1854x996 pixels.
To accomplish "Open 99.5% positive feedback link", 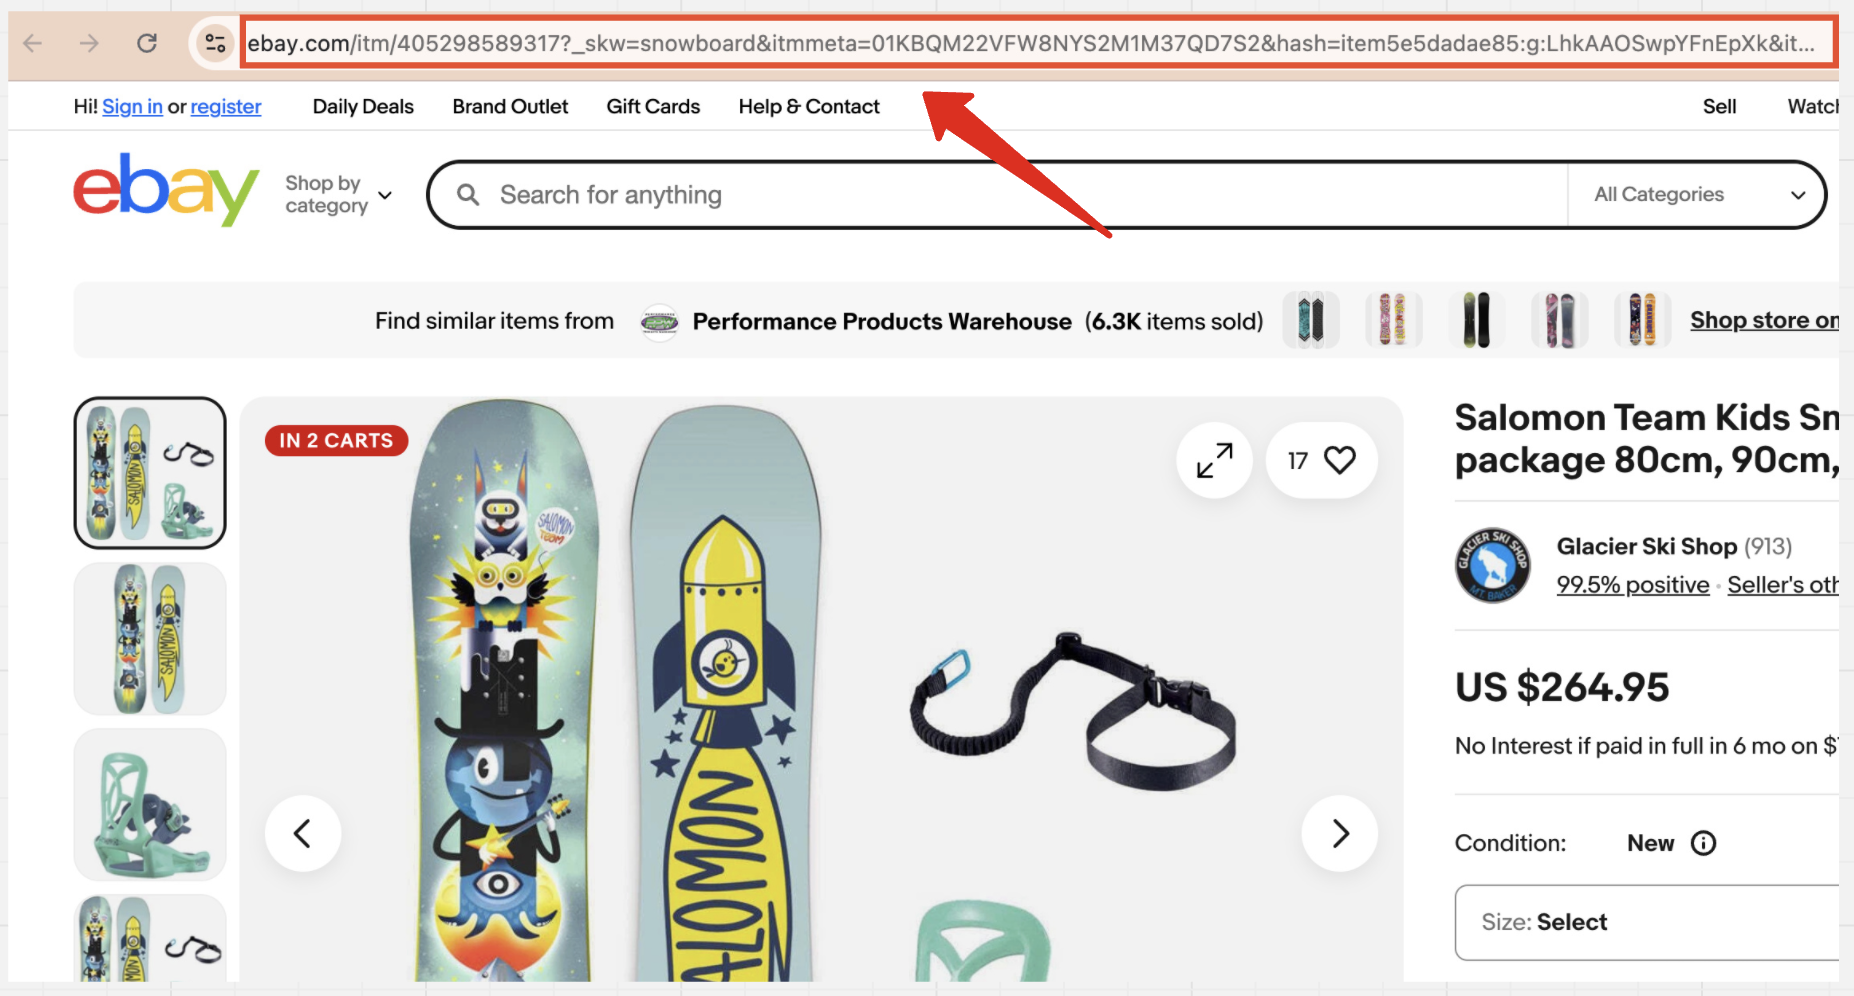I will (x=1632, y=585).
